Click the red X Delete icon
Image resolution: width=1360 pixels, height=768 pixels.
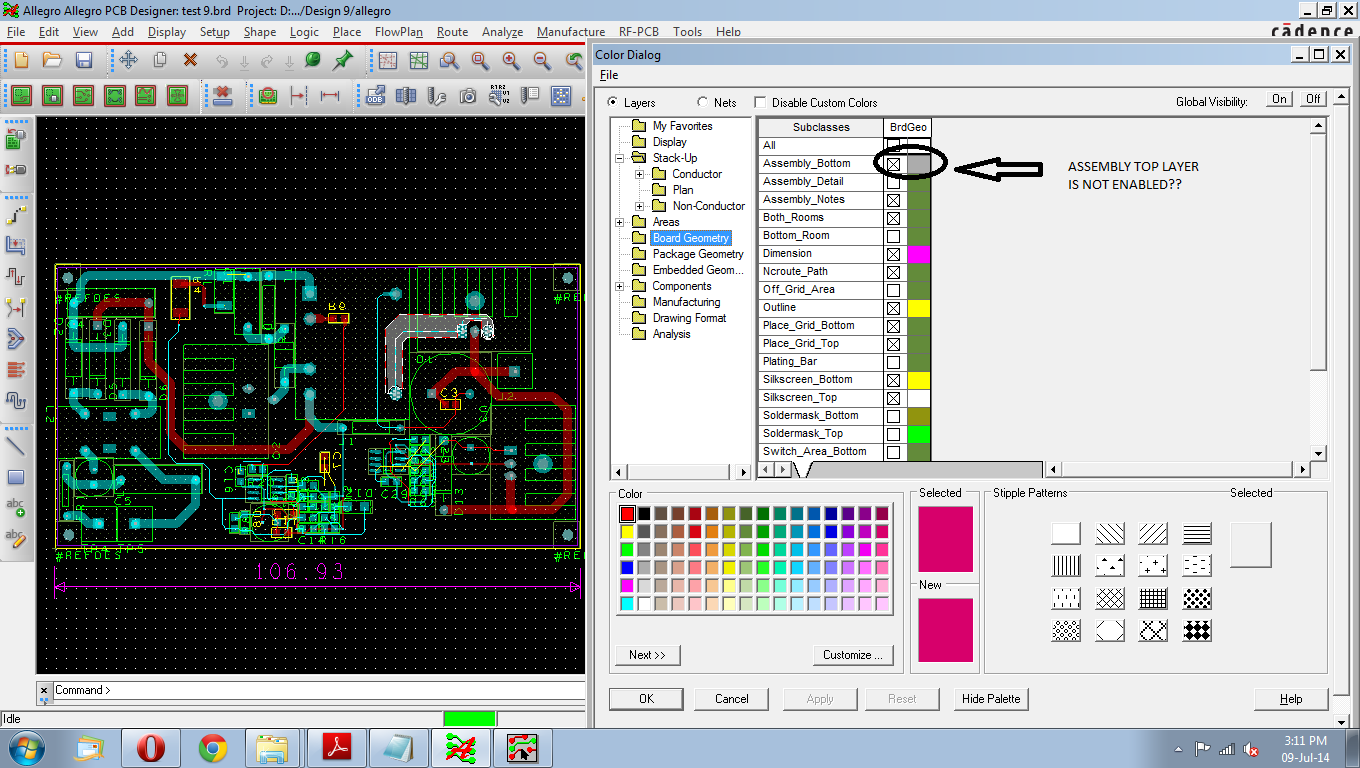click(x=190, y=61)
